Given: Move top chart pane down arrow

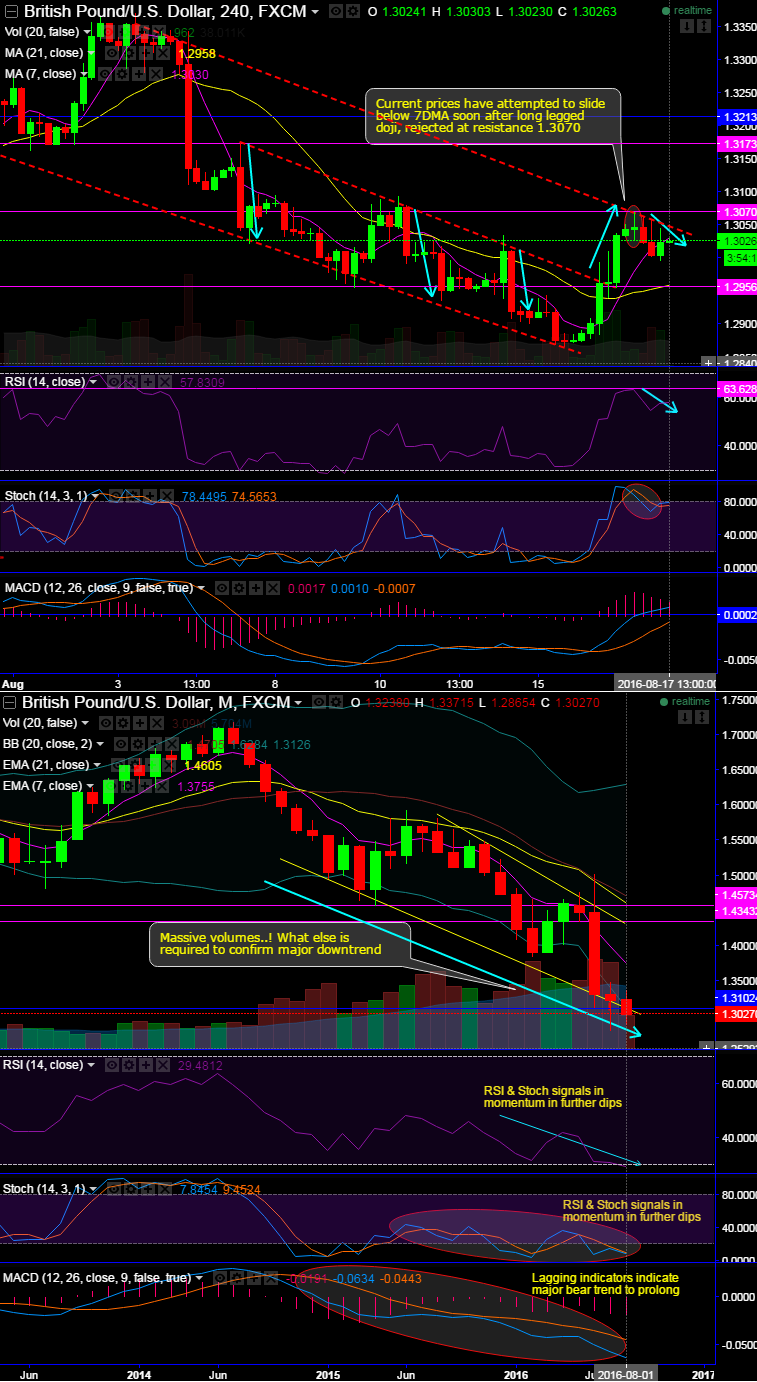Looking at the screenshot, I should pyautogui.click(x=687, y=26).
